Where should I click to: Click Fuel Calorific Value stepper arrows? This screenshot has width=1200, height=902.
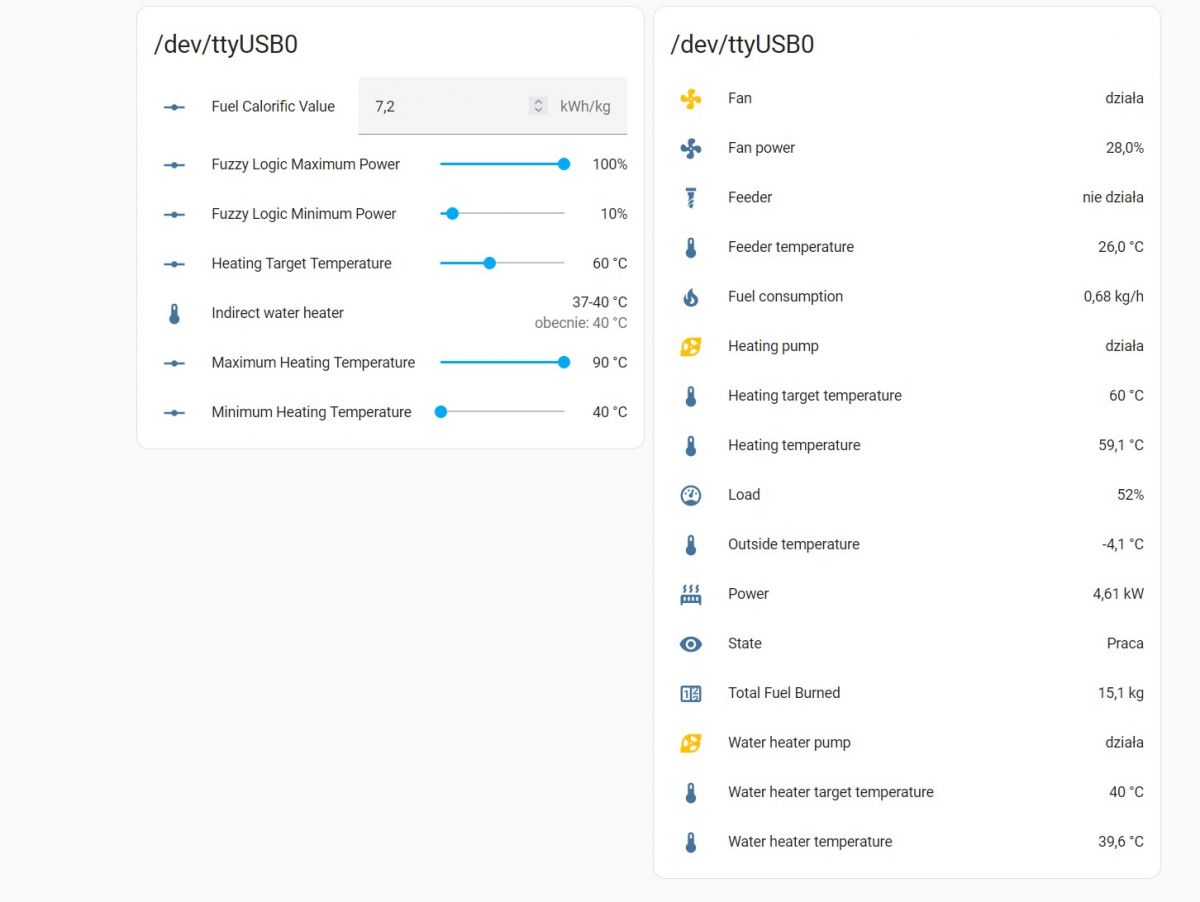pos(538,106)
